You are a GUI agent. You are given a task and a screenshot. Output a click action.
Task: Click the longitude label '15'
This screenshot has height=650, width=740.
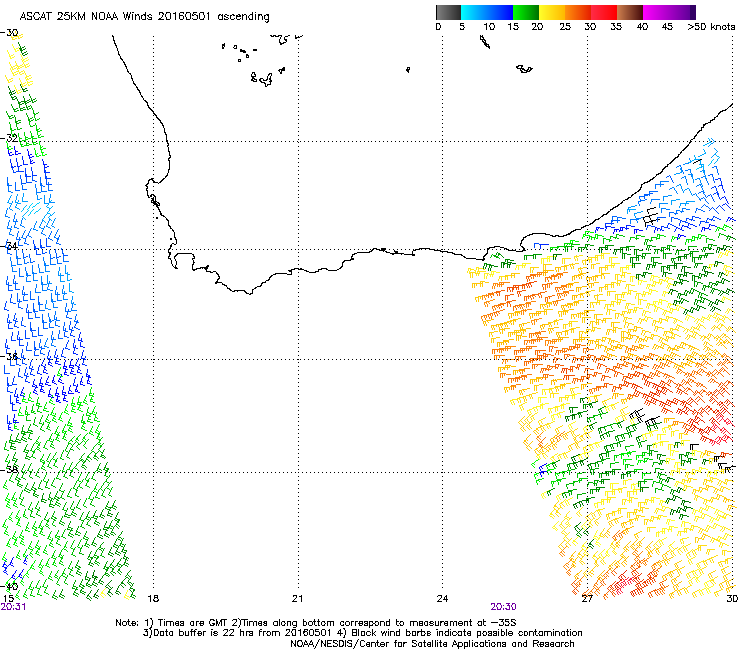tap(8, 598)
